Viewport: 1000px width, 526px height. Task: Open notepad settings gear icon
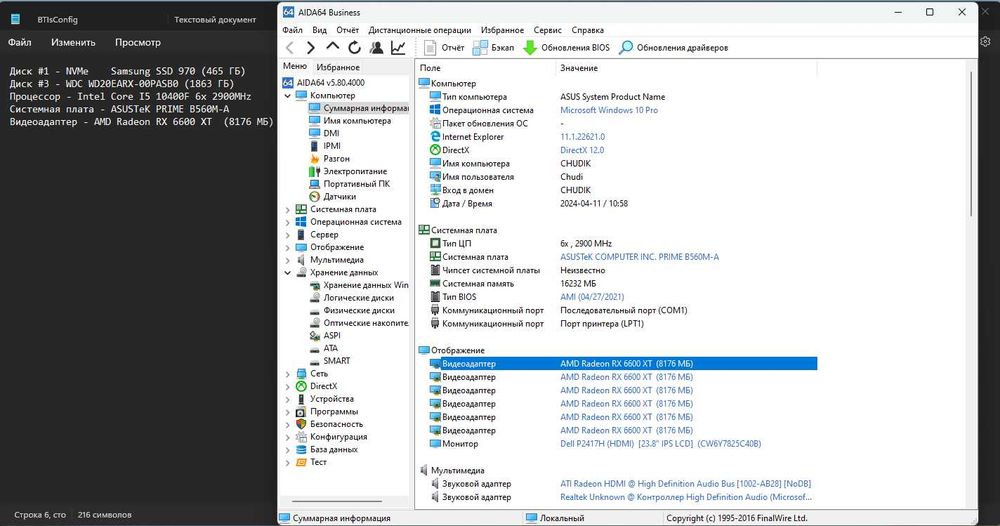(x=986, y=41)
